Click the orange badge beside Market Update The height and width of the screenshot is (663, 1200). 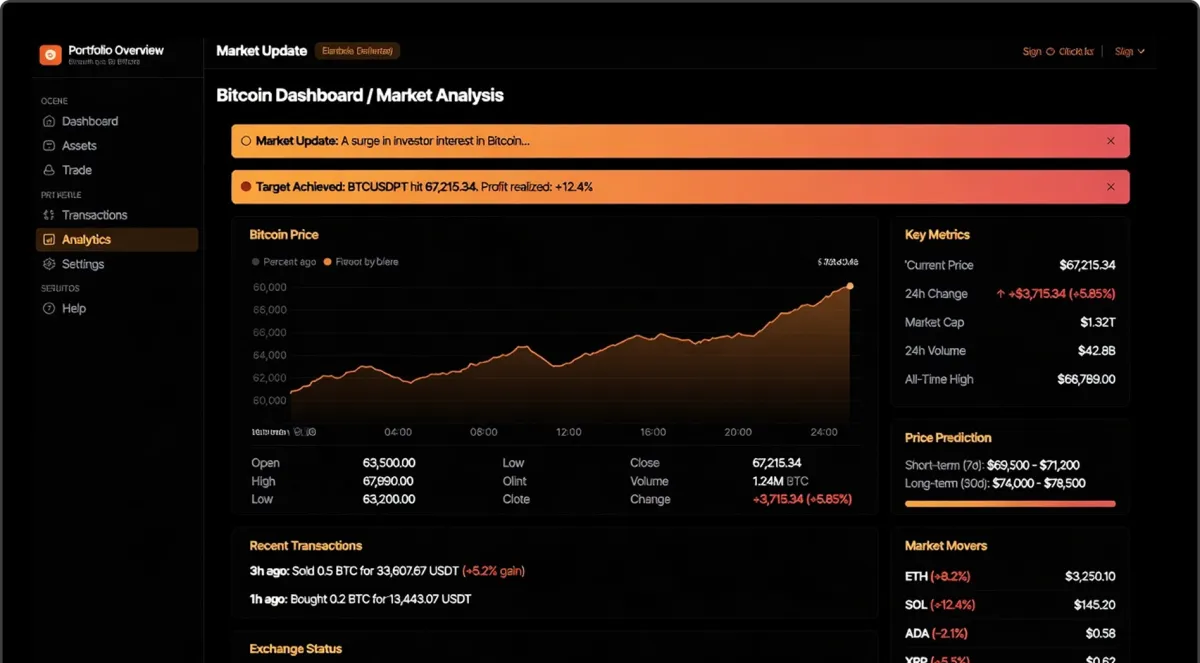tap(358, 51)
